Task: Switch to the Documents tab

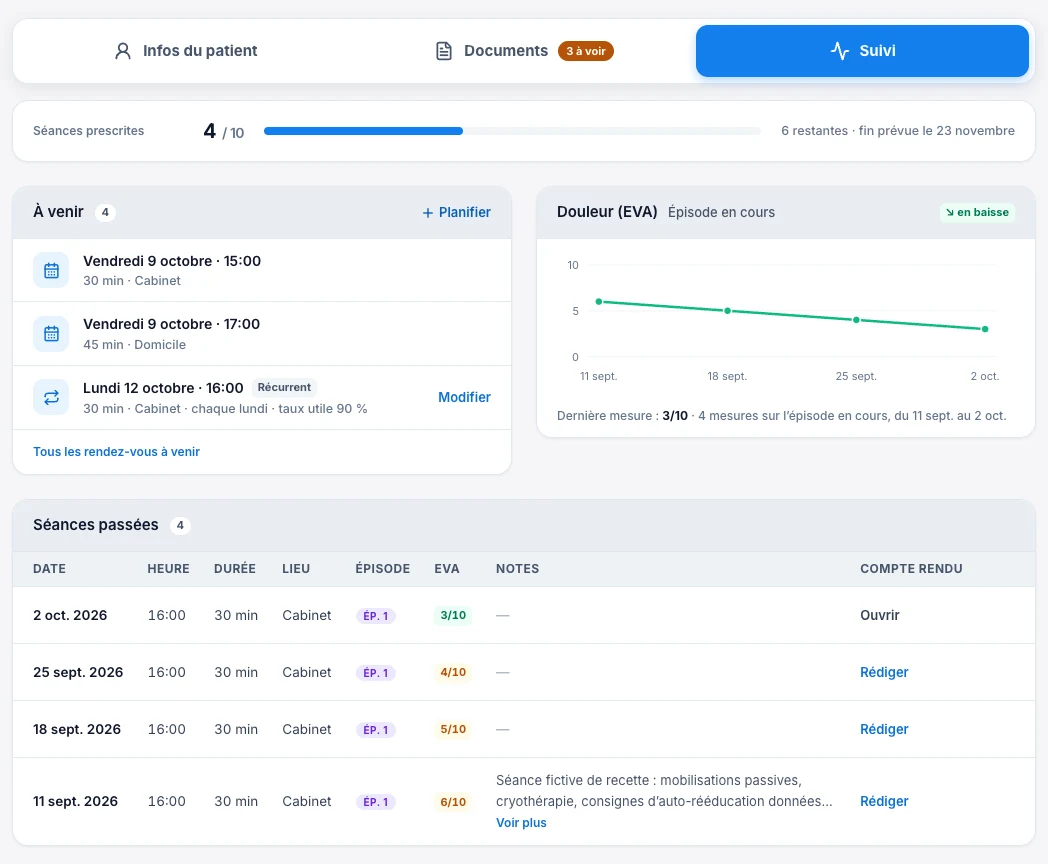Action: coord(524,51)
